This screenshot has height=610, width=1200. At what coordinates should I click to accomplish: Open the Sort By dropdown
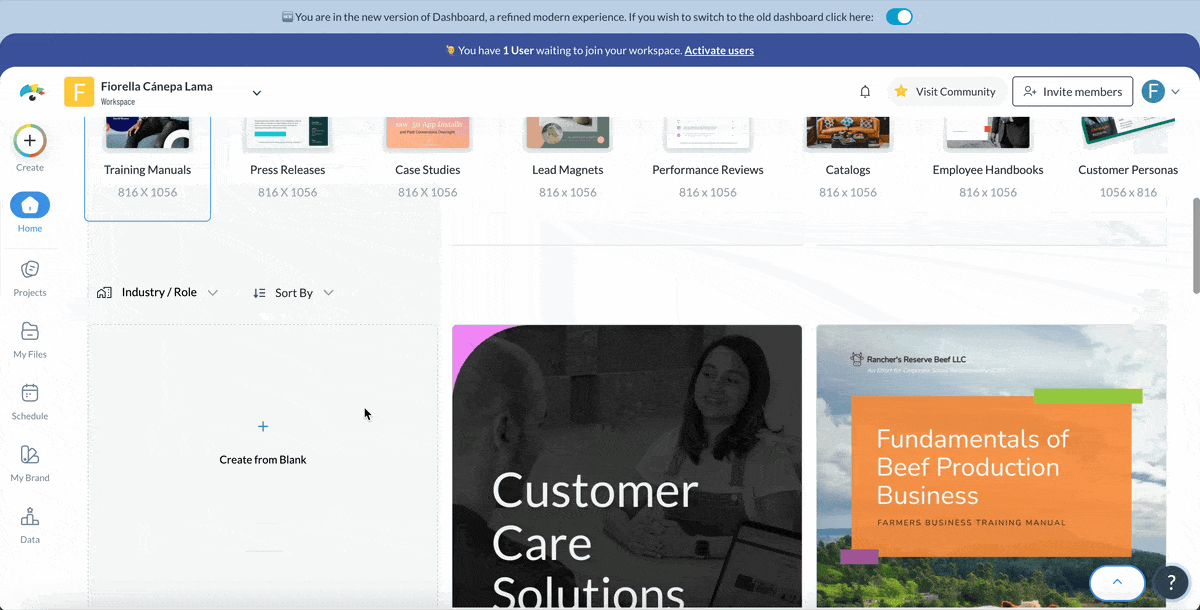[293, 293]
